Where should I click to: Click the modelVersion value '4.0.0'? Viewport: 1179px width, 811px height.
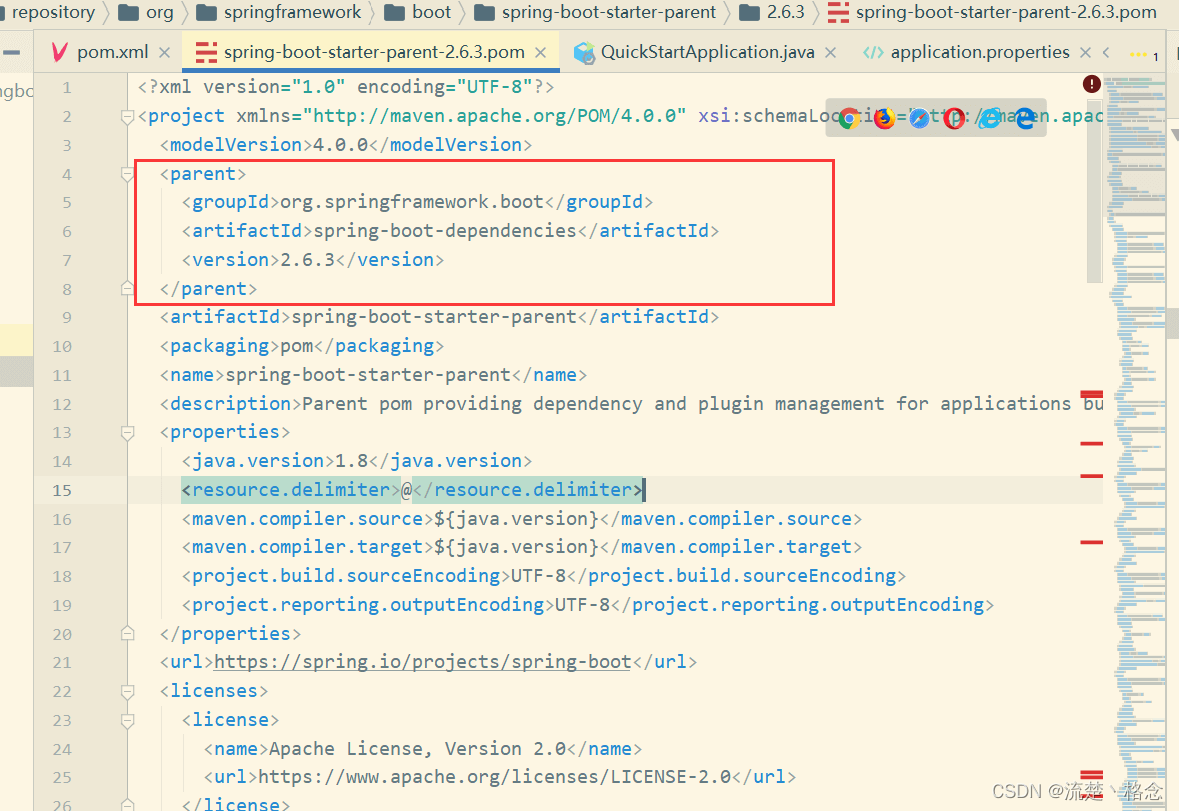(341, 145)
